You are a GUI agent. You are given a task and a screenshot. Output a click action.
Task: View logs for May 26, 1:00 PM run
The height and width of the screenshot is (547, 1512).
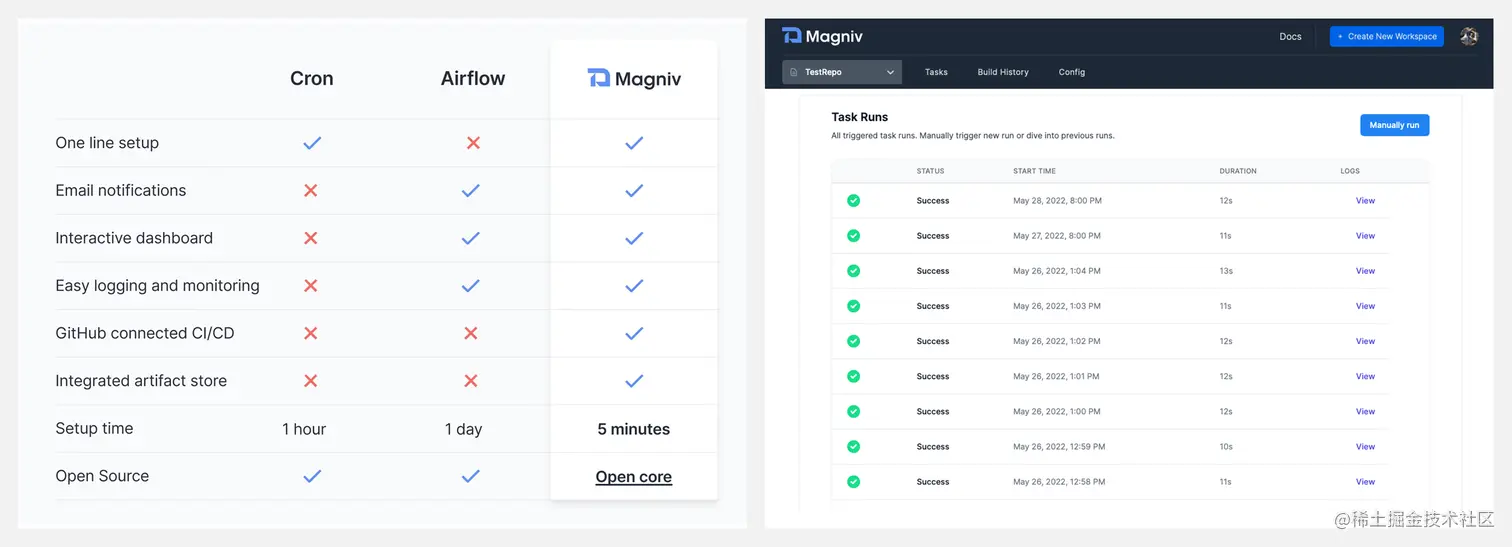pyautogui.click(x=1365, y=411)
